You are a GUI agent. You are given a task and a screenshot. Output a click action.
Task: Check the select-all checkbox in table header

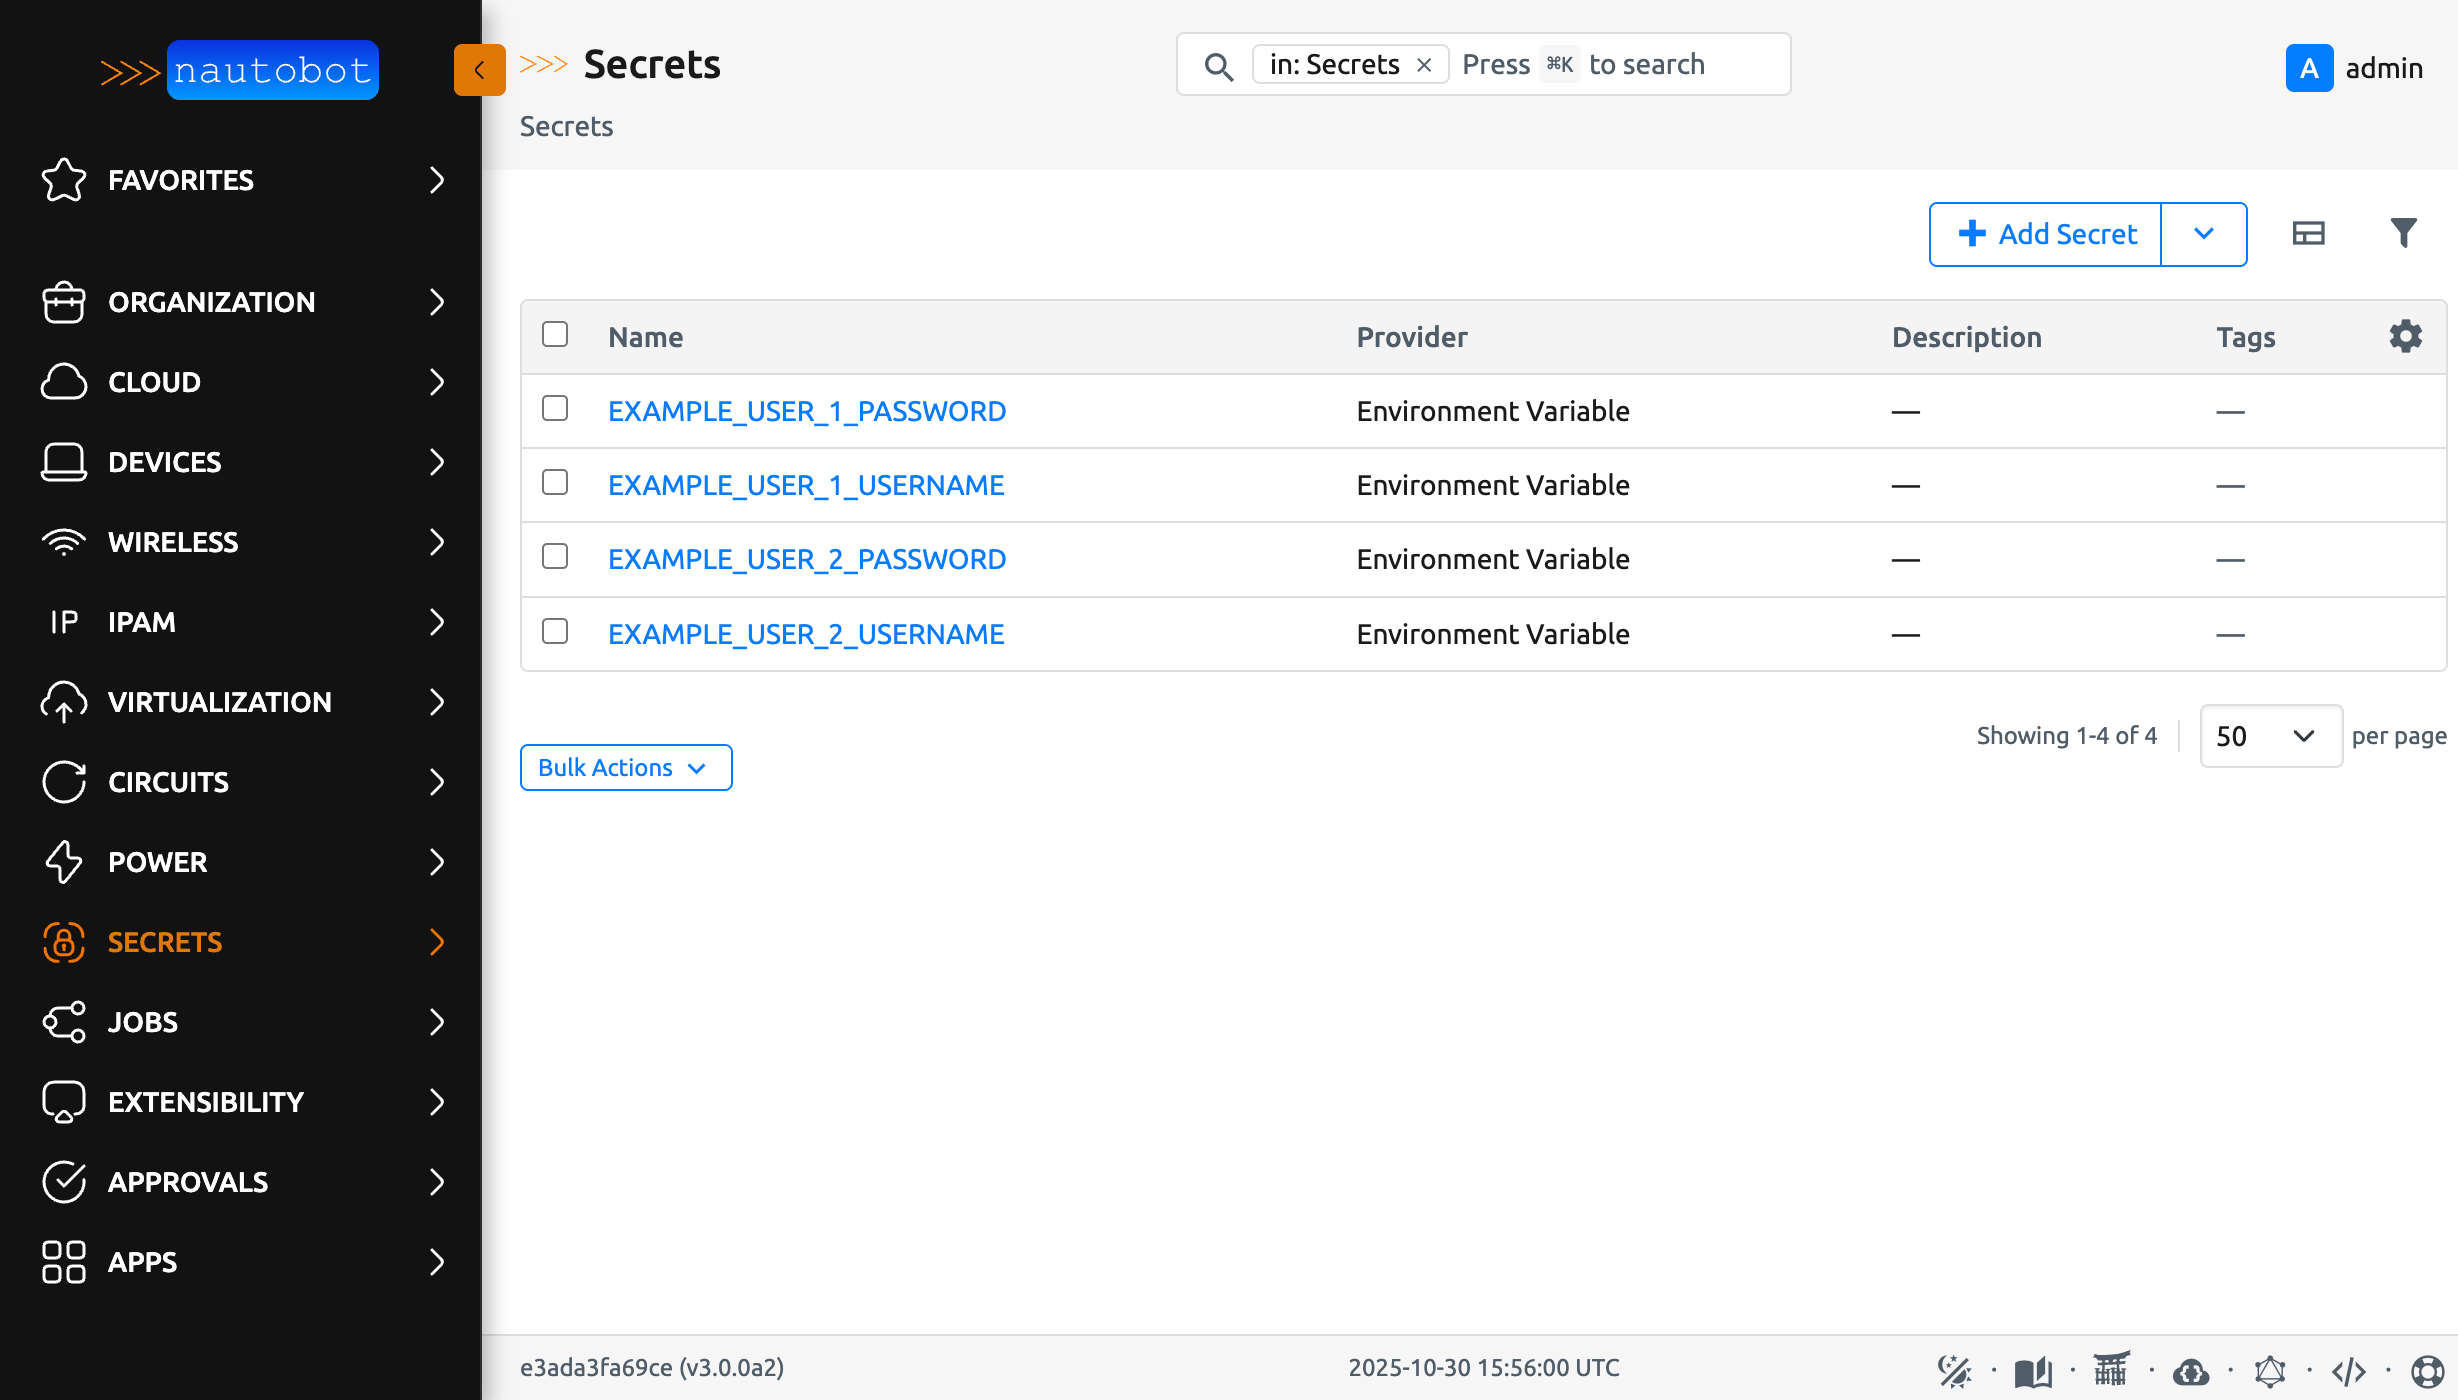(556, 335)
